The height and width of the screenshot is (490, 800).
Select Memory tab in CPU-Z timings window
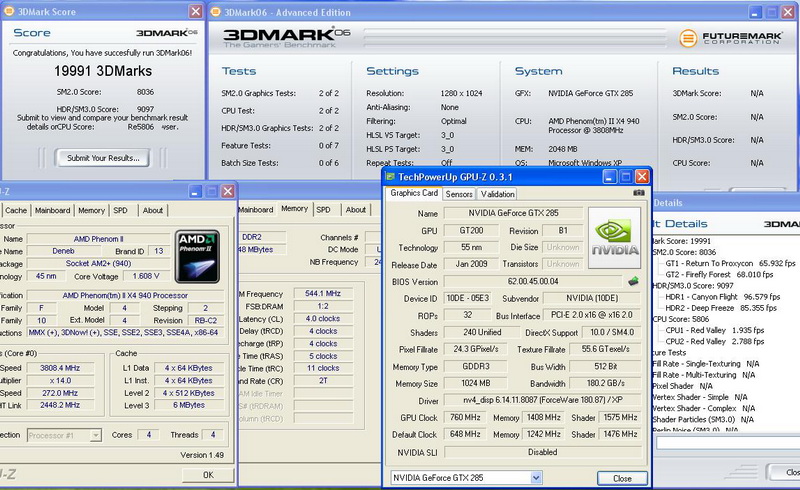tap(294, 209)
